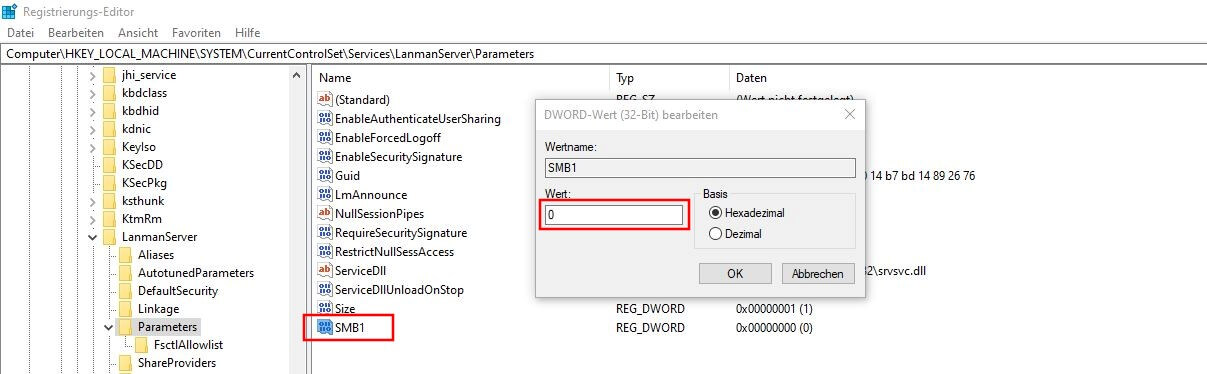
Task: Cancel the dialog with Abbrechen
Action: pyautogui.click(x=817, y=273)
